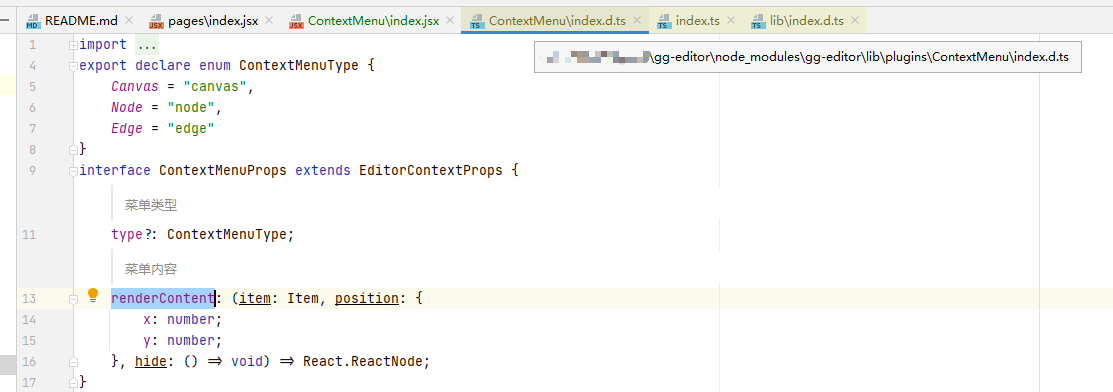Click the type property on line 11
The image size is (1113, 392).
click(127, 234)
